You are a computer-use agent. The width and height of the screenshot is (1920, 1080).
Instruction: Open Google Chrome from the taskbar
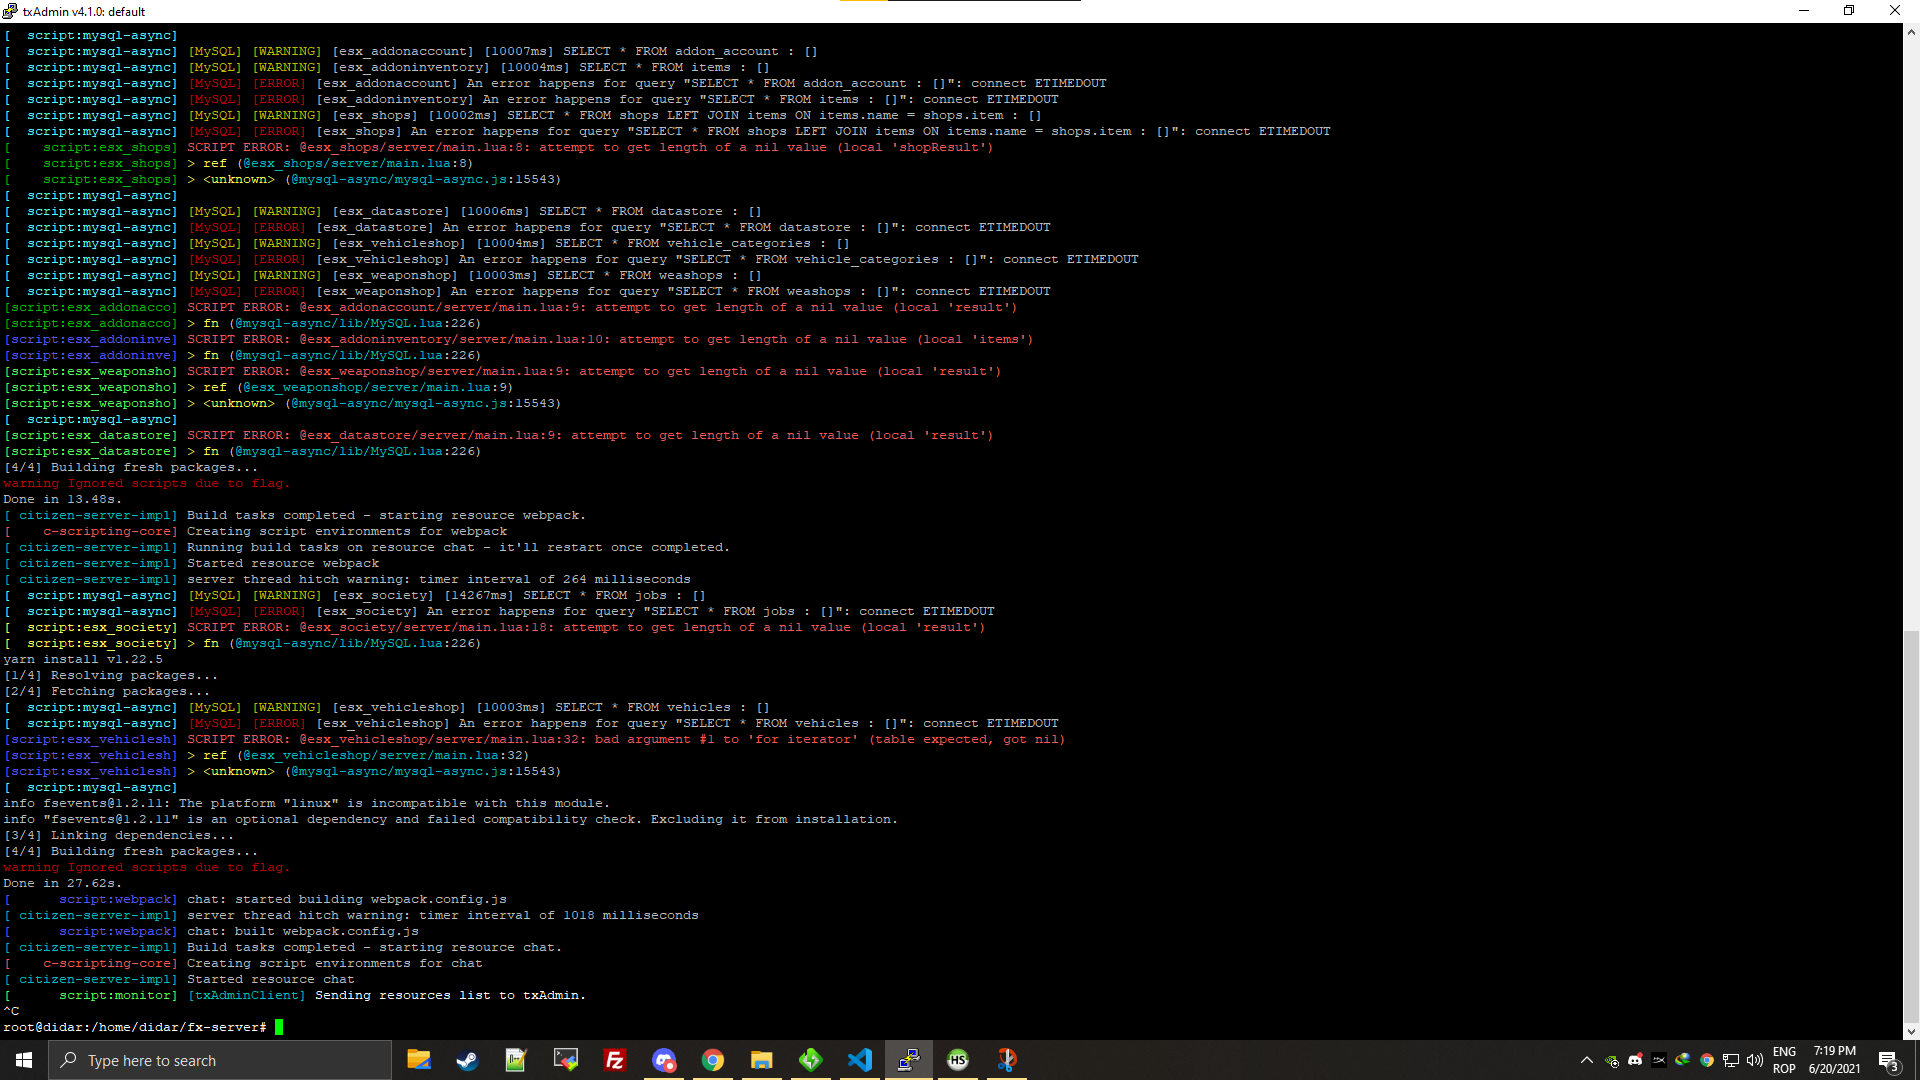pyautogui.click(x=713, y=1060)
